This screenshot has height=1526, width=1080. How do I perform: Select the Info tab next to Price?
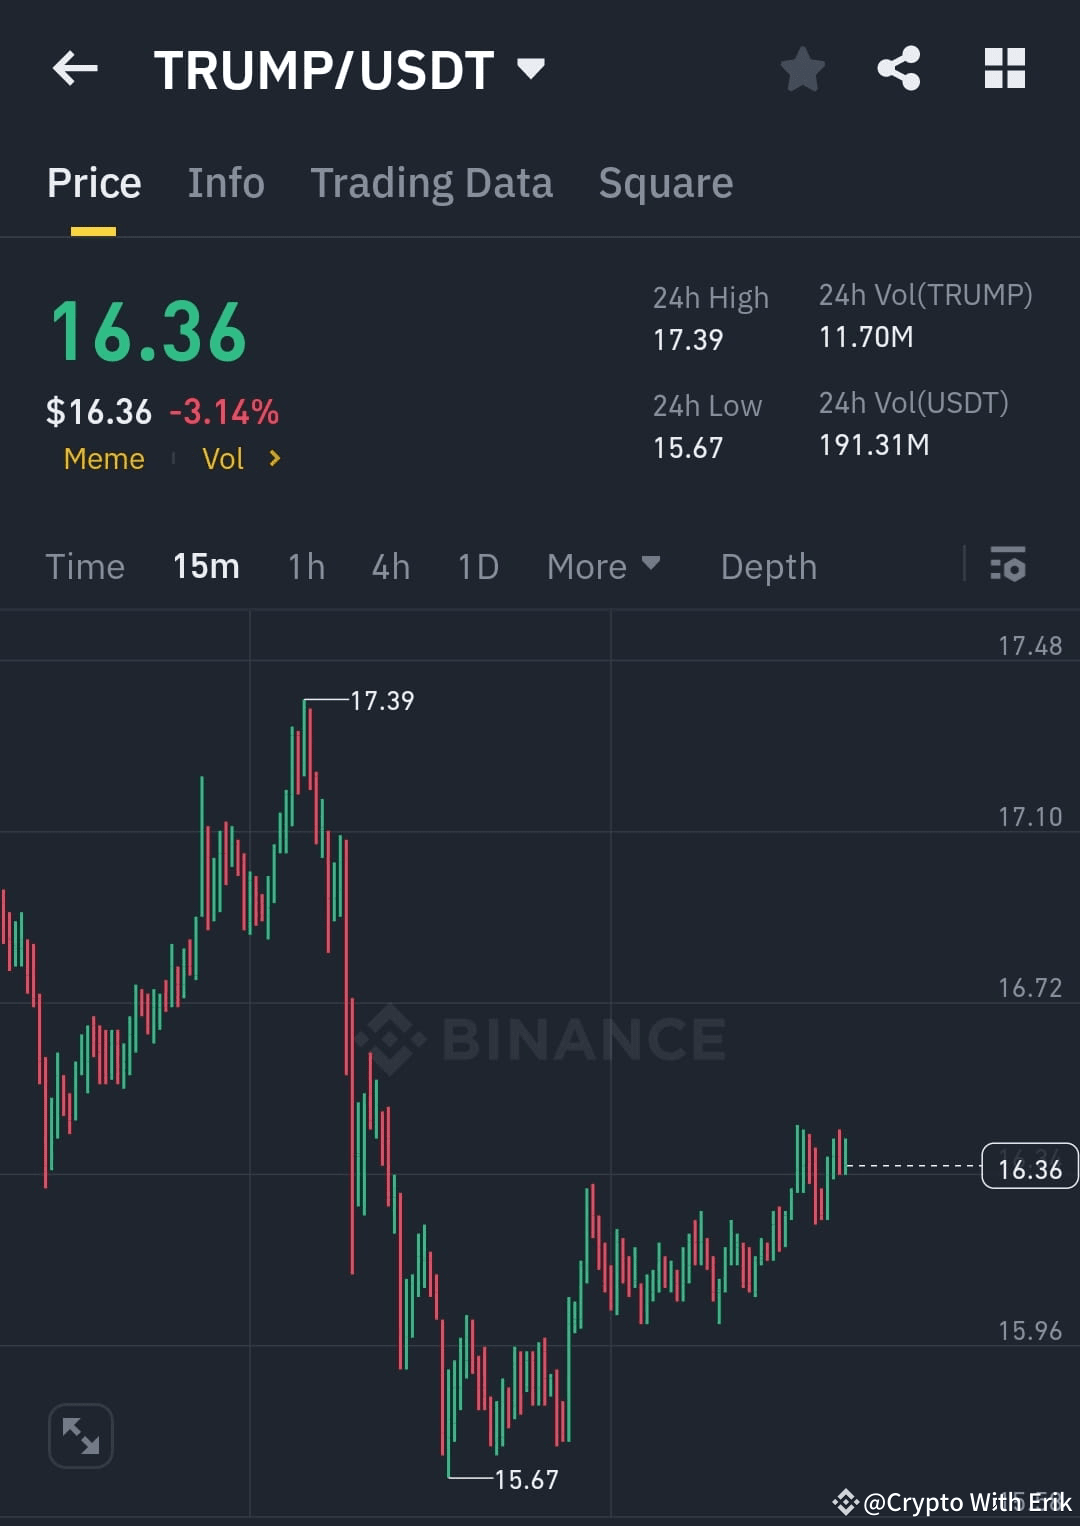(x=225, y=182)
